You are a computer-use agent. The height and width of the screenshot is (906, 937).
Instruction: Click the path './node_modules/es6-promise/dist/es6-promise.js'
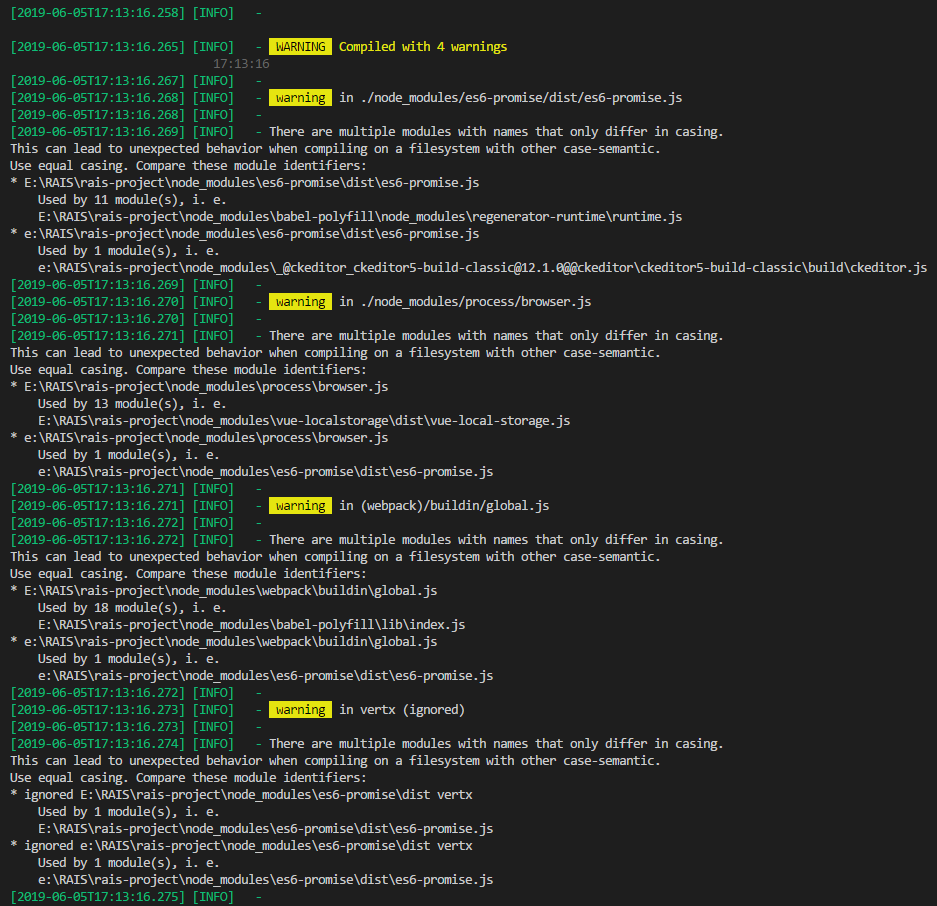click(522, 97)
